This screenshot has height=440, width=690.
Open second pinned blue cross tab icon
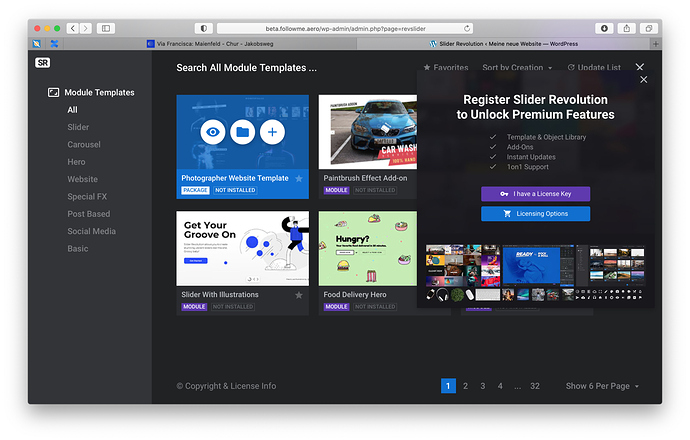click(x=54, y=44)
